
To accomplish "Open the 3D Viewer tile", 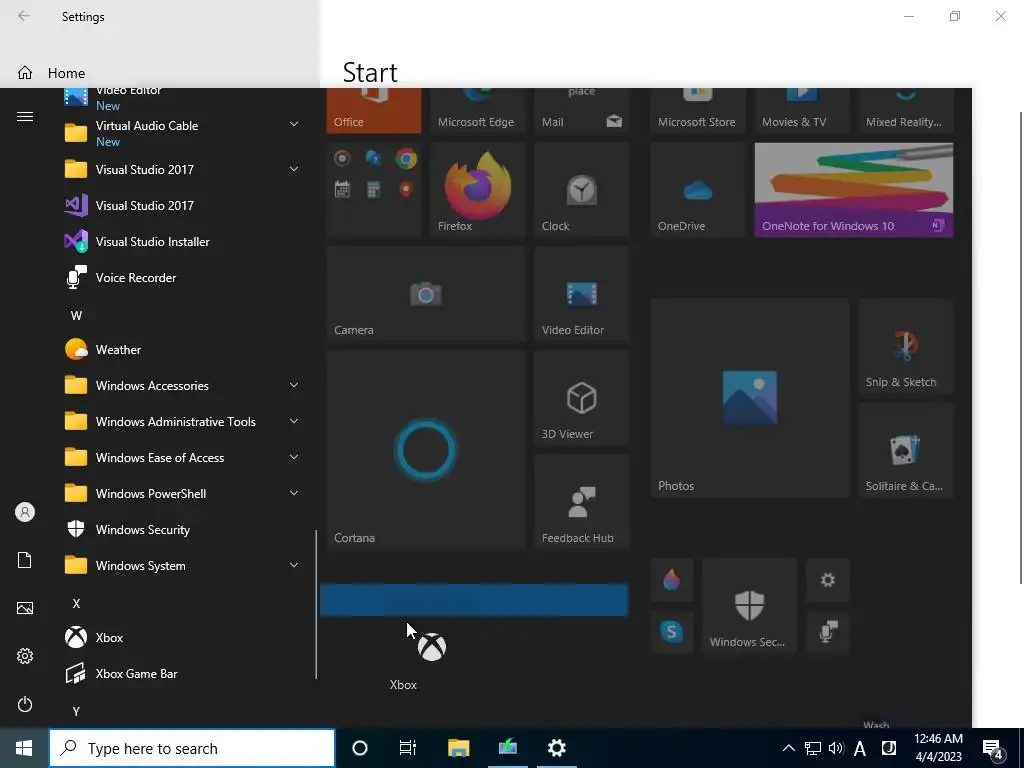I will pos(581,398).
